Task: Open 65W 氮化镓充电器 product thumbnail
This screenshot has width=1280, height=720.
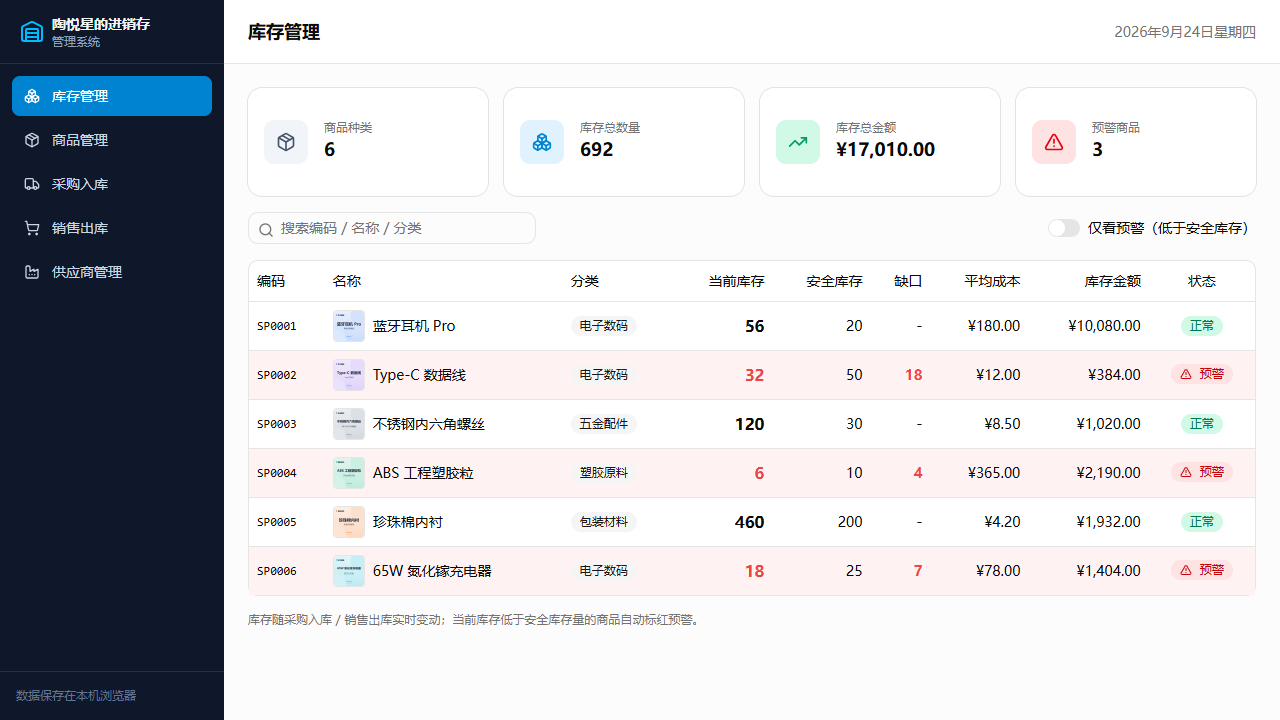Action: click(x=349, y=571)
